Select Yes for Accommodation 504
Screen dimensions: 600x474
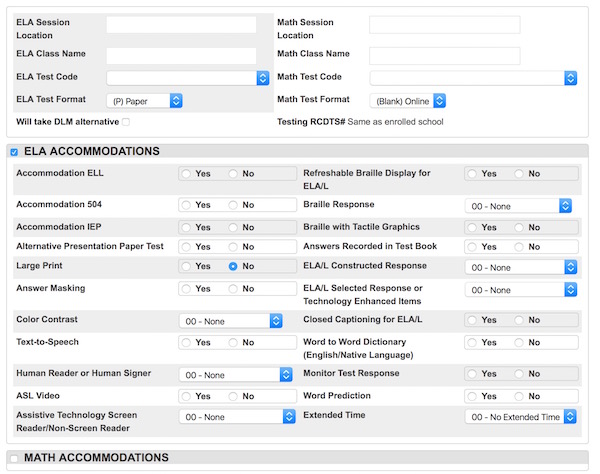[186, 205]
